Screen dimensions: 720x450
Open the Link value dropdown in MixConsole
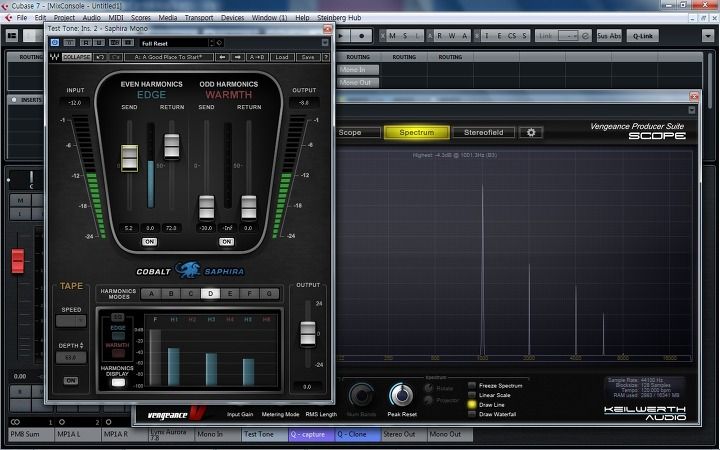(568, 35)
